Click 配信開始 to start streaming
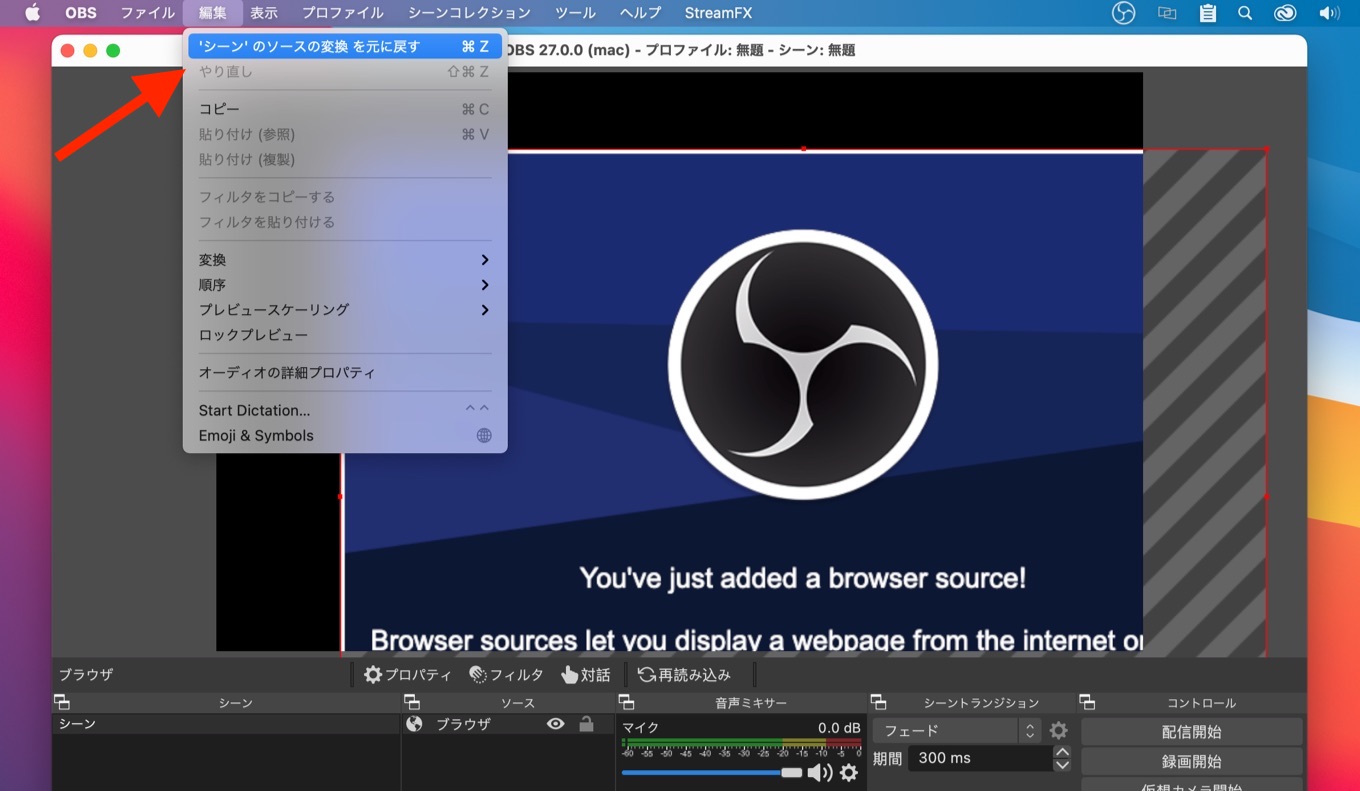Screen dimensions: 1360x791 1191,732
